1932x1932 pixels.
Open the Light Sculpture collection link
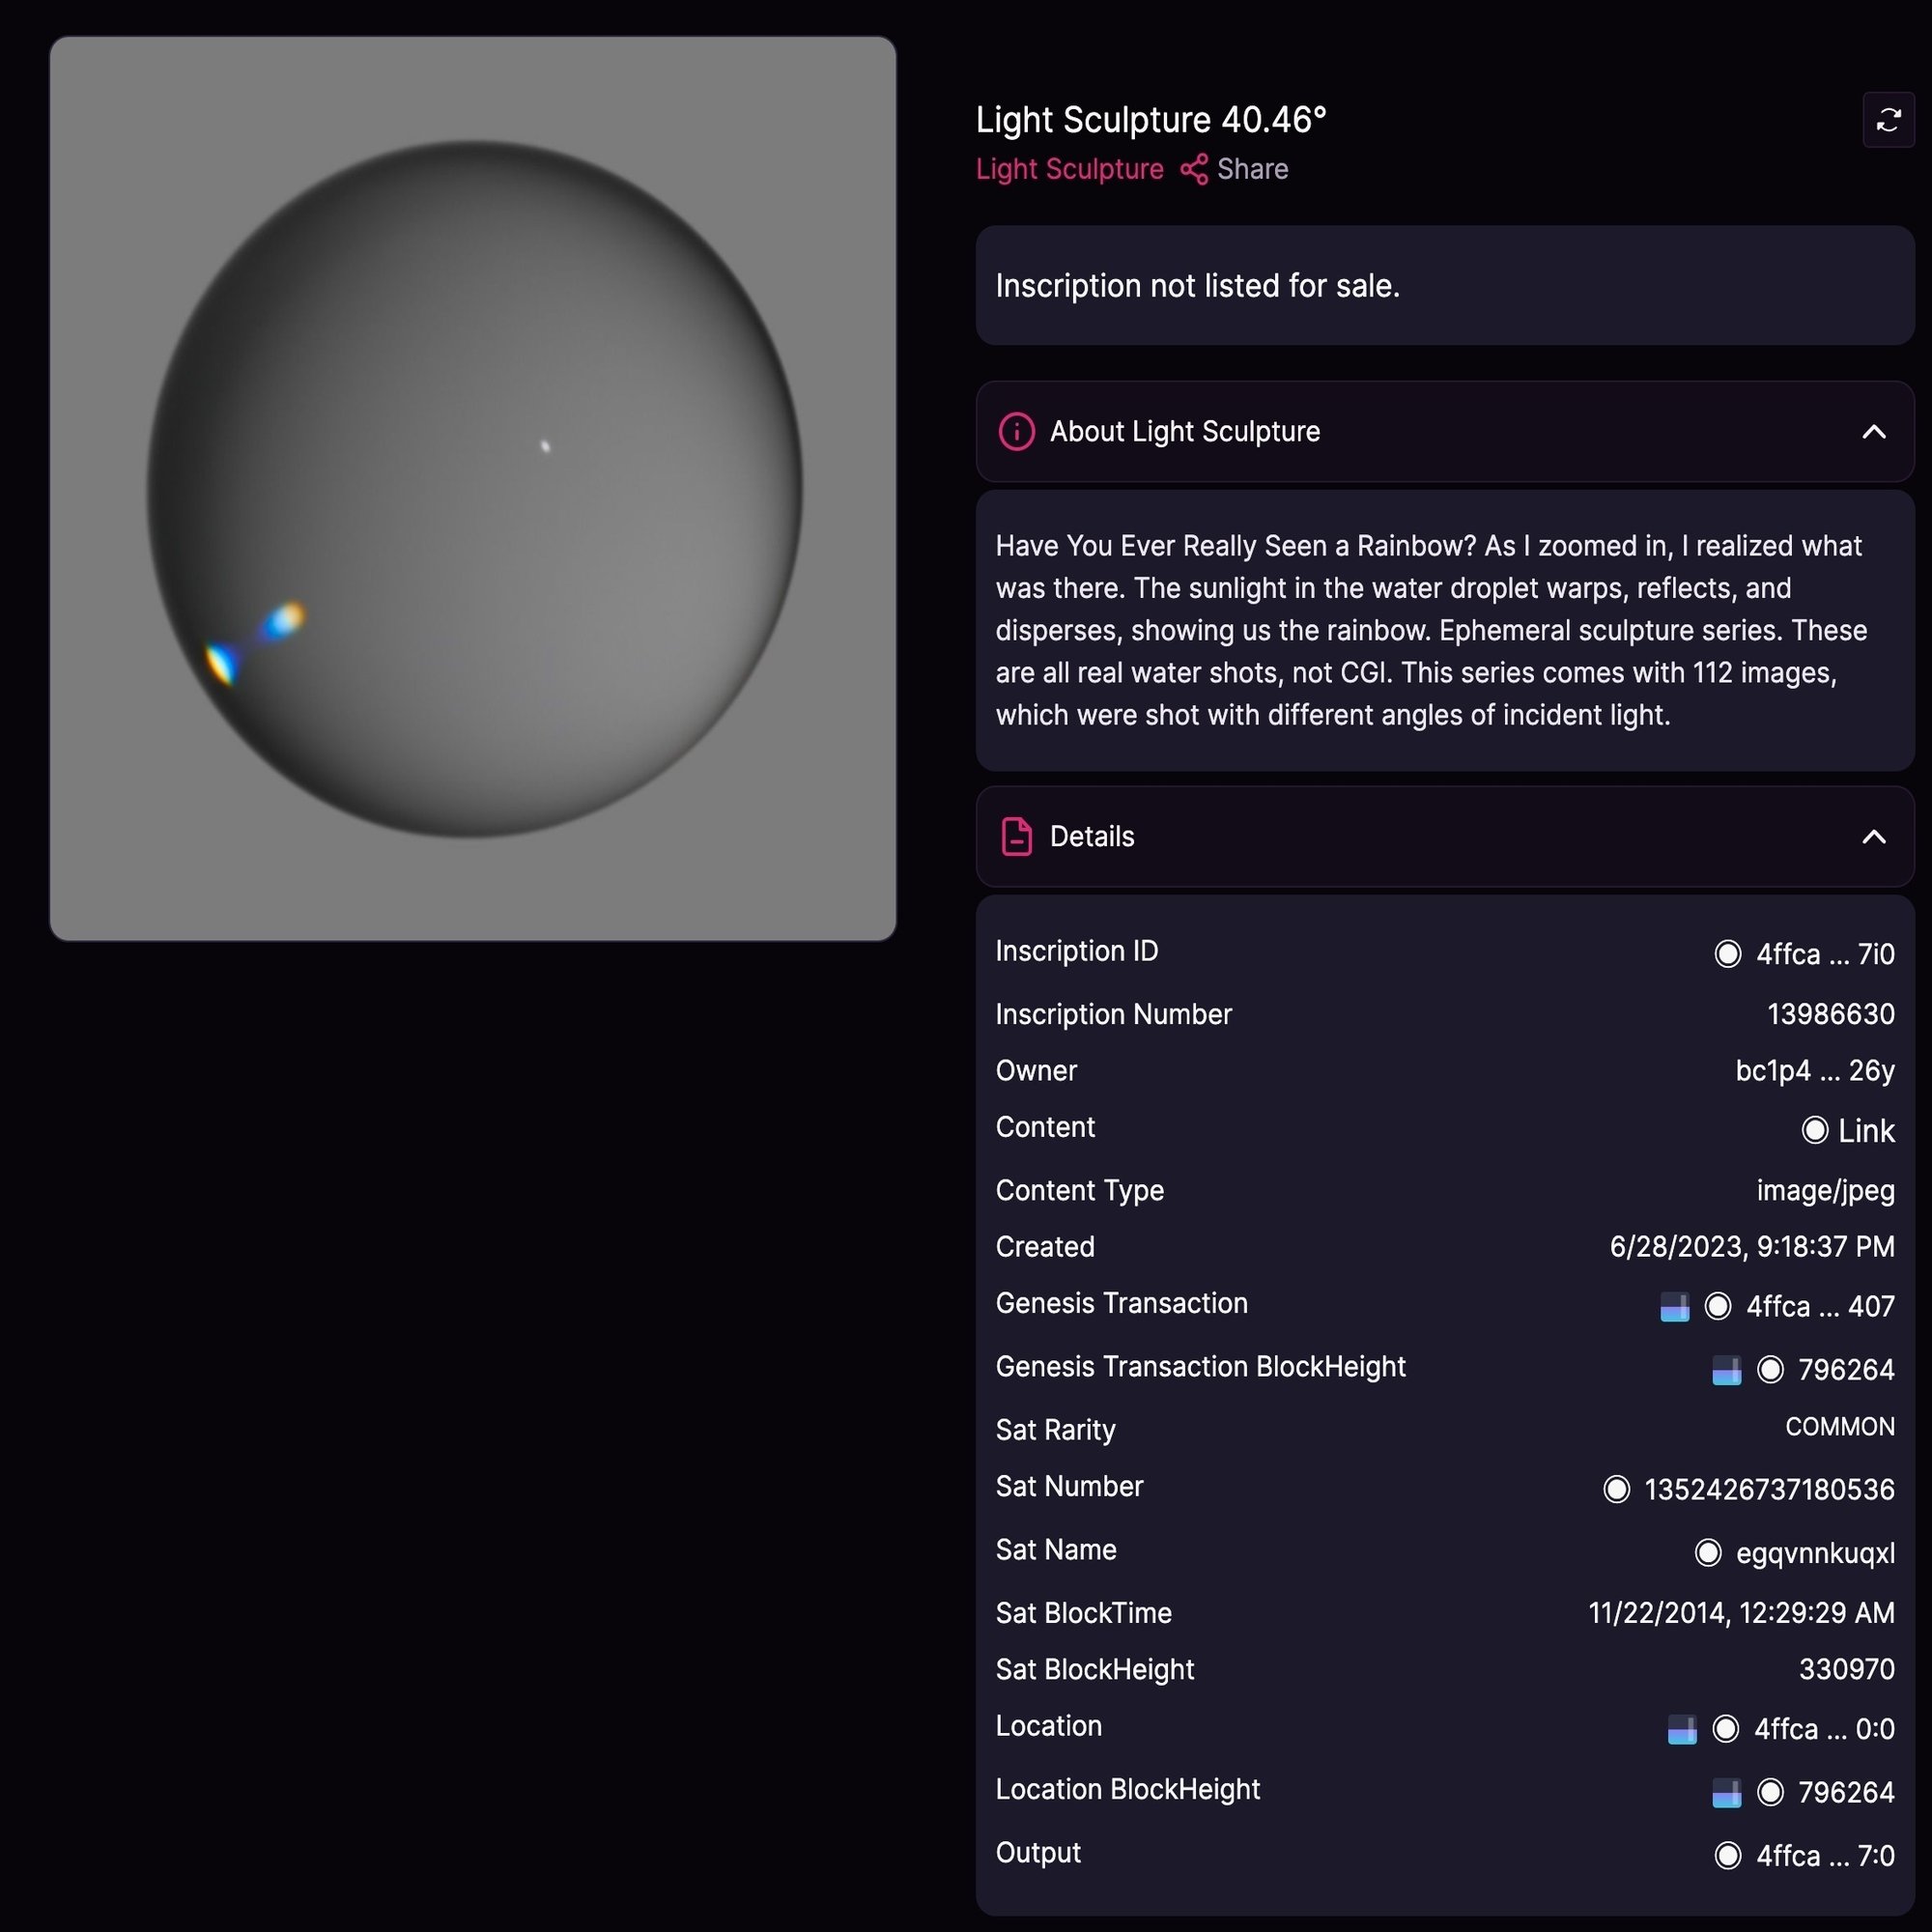tap(1069, 169)
